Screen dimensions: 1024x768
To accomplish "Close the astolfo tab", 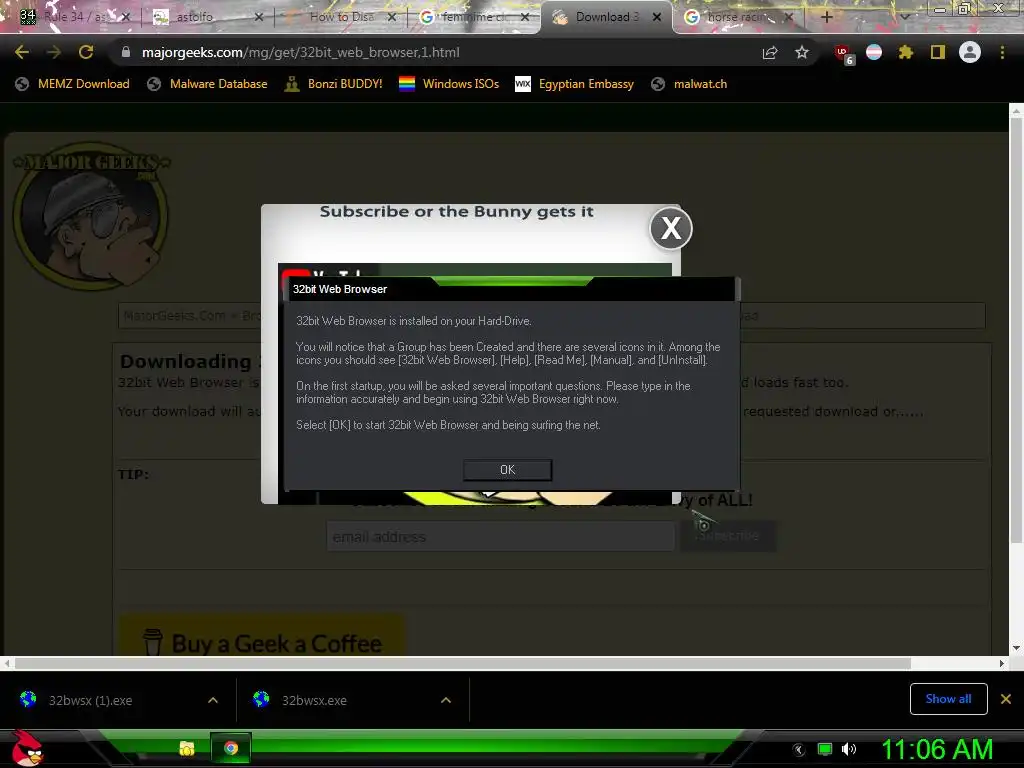I will click(x=259, y=17).
